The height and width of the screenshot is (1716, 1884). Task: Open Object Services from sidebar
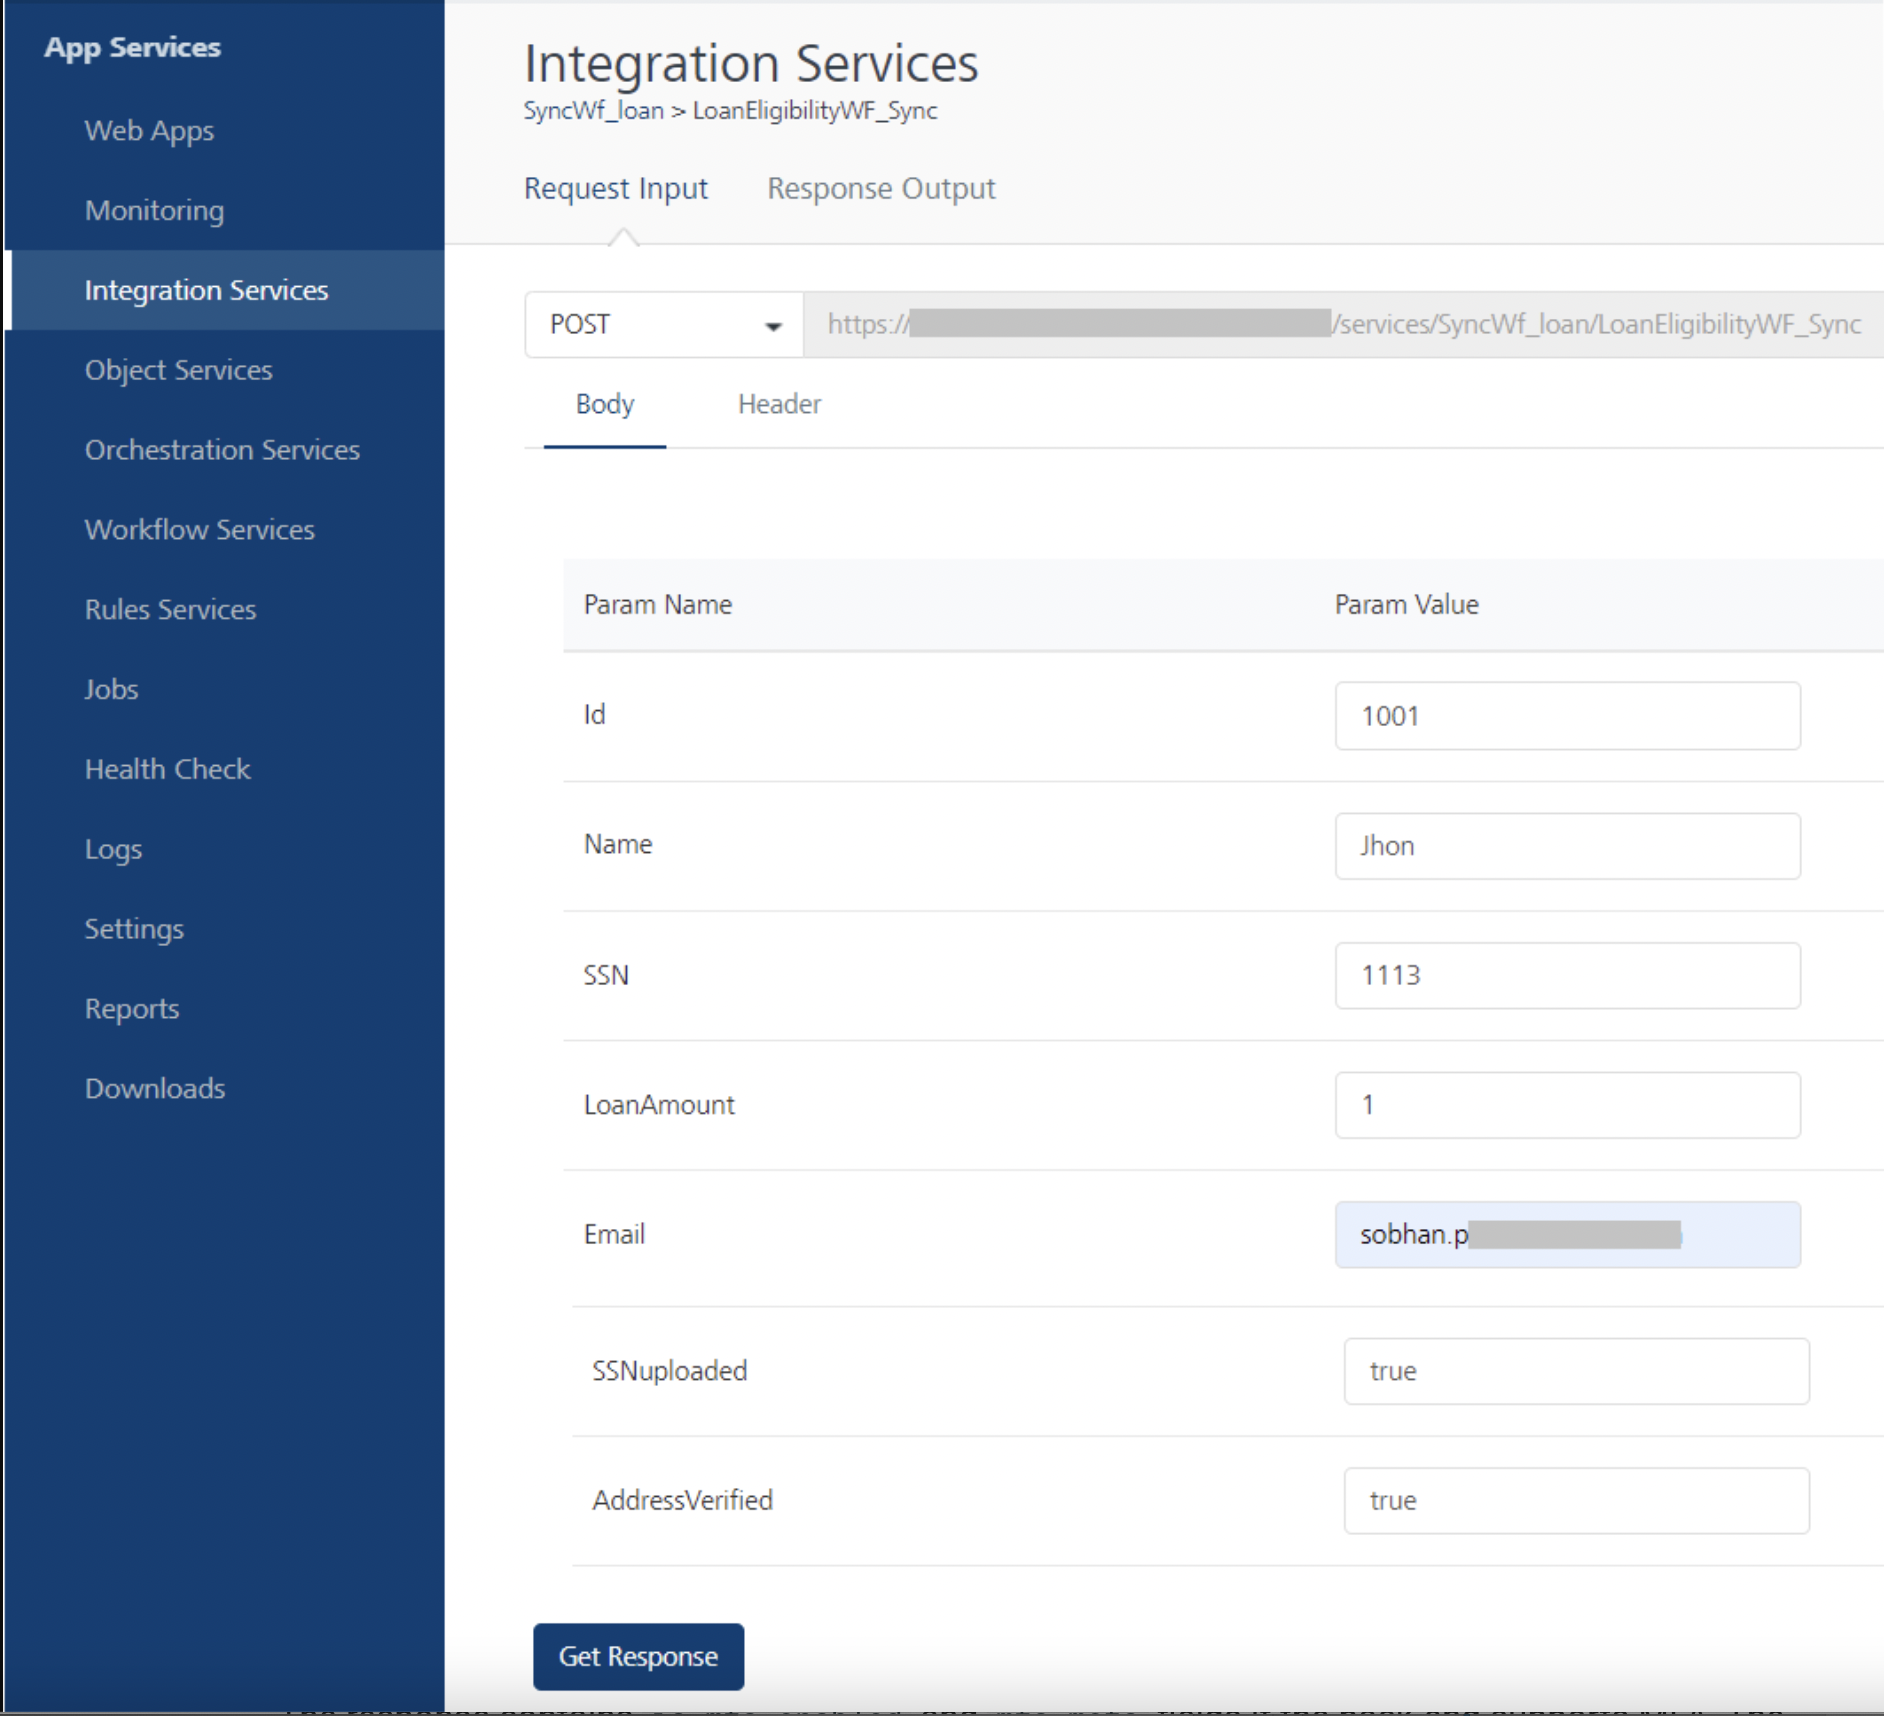[x=178, y=370]
